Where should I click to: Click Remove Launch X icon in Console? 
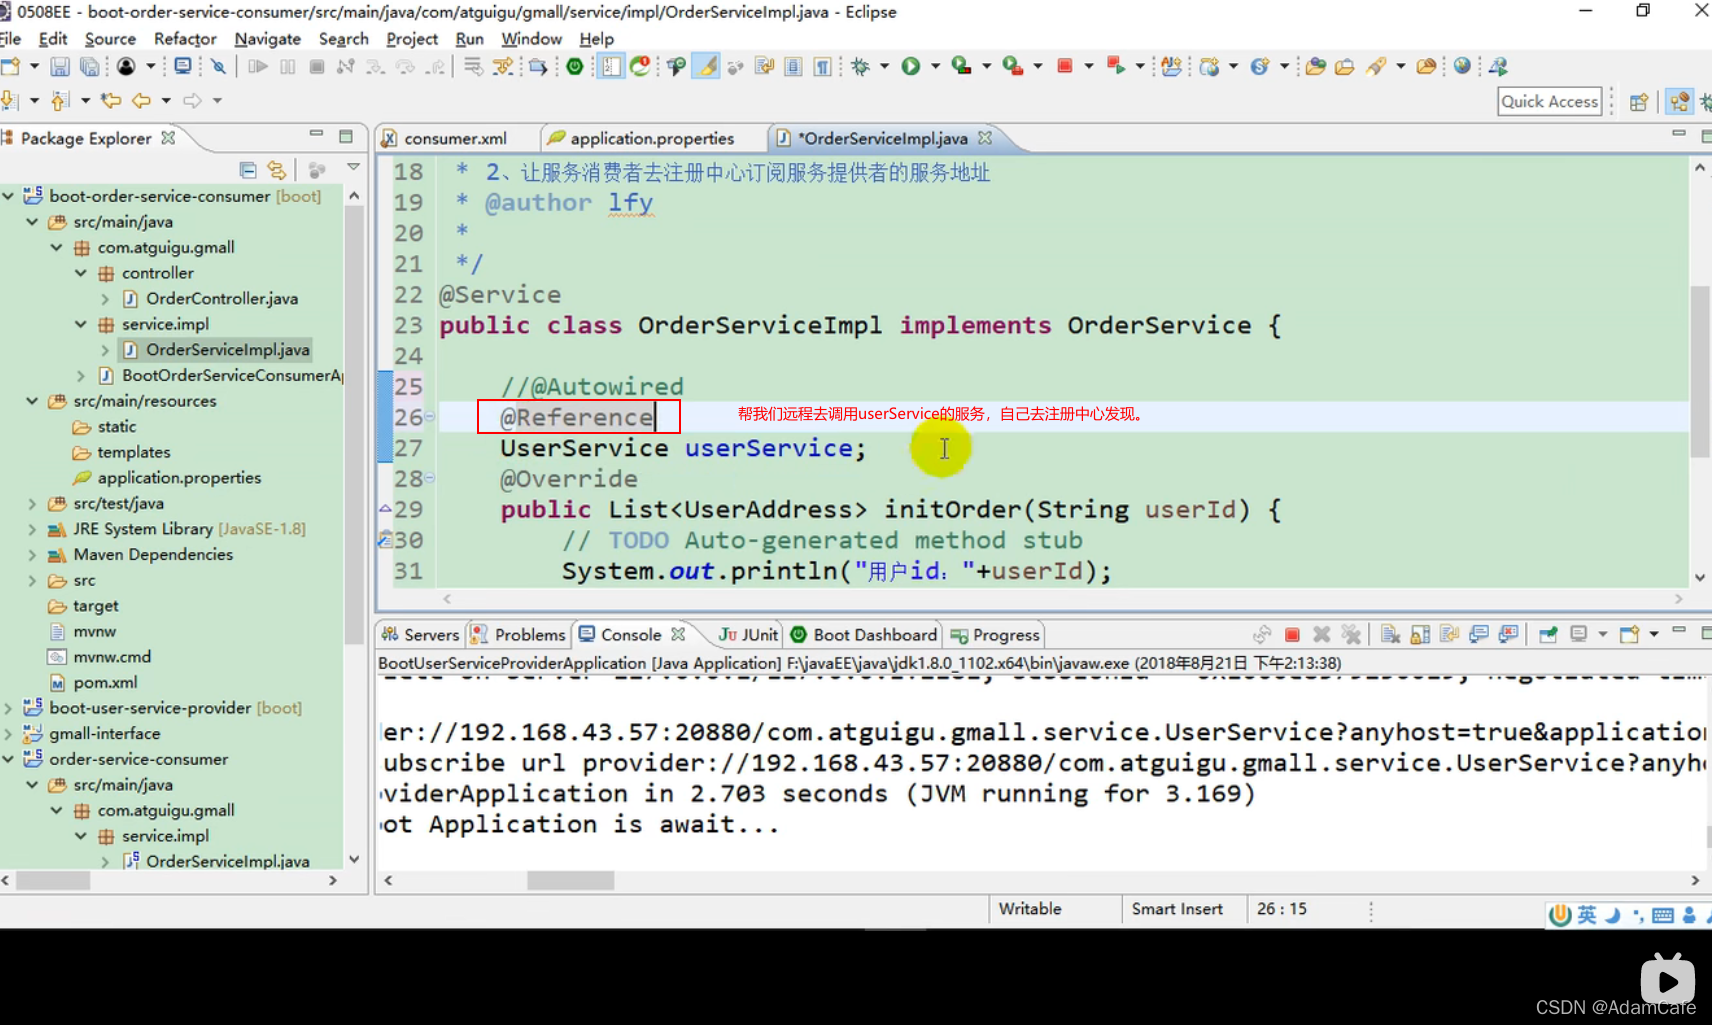coord(1321,635)
